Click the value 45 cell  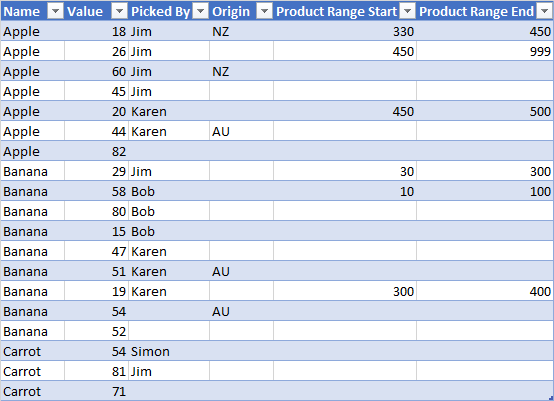(x=96, y=92)
